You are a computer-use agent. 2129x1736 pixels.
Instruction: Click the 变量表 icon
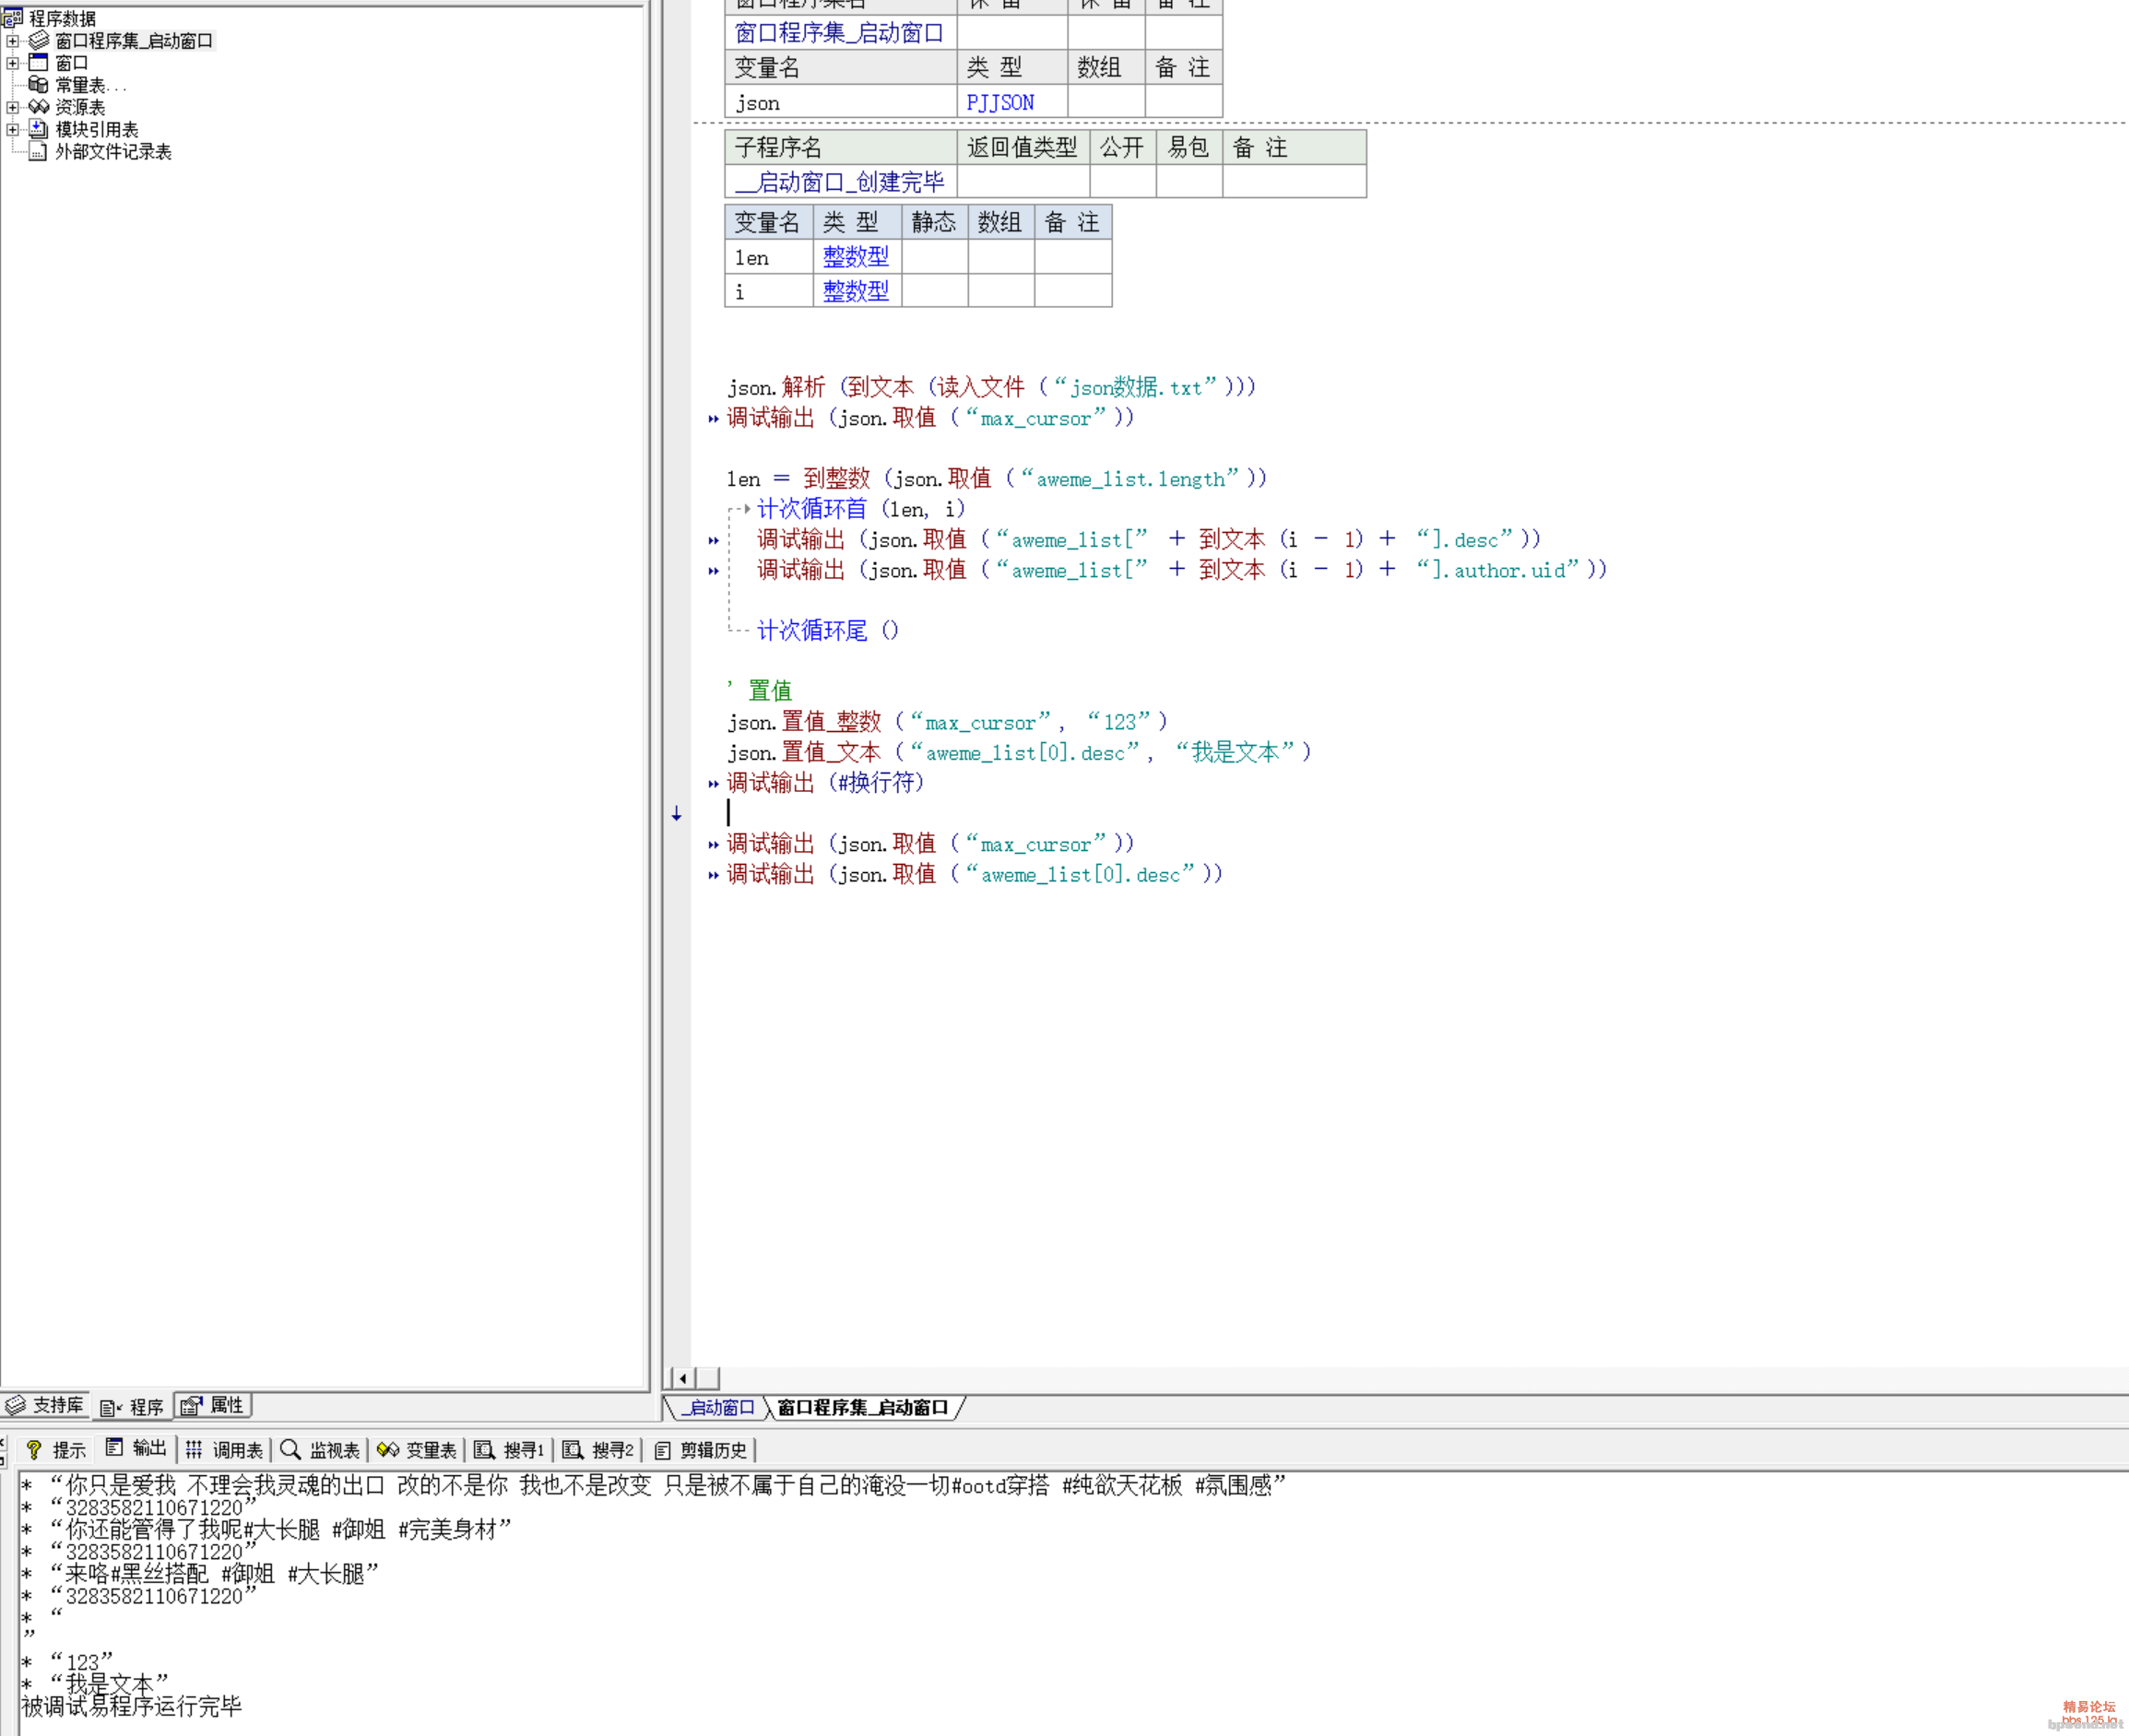(388, 1450)
